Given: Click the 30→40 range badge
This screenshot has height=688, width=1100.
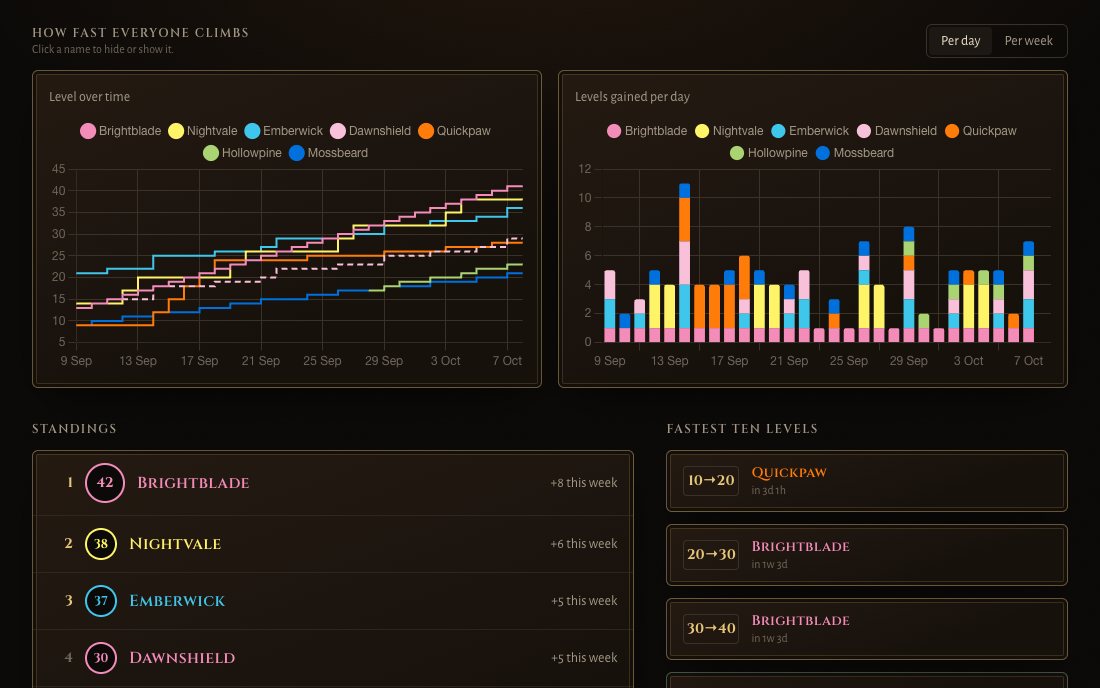Looking at the screenshot, I should pos(711,628).
